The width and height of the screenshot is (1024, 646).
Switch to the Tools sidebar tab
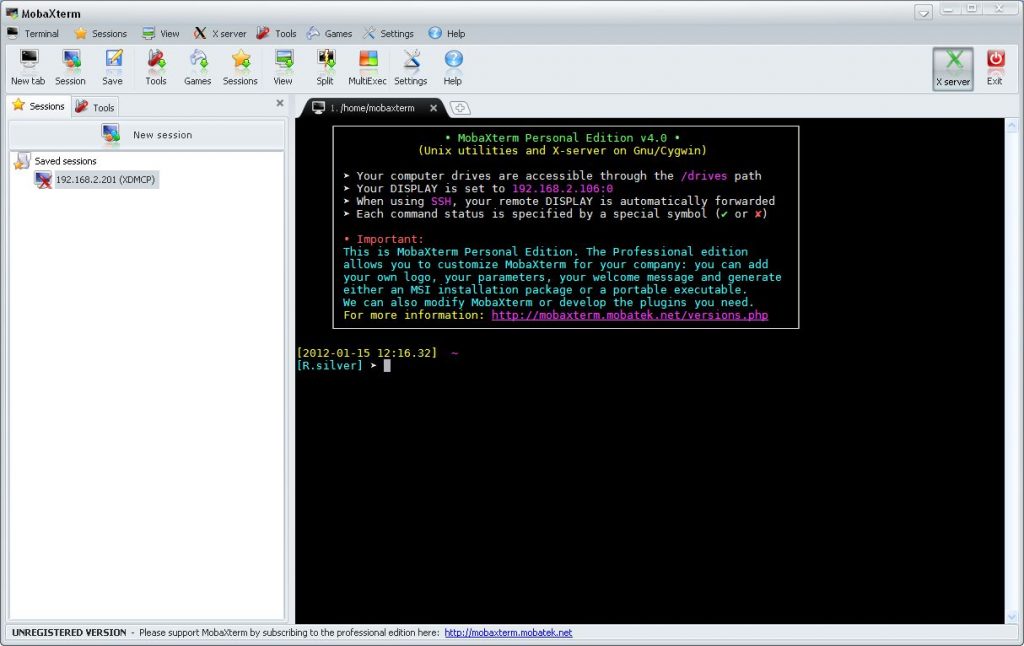click(95, 107)
